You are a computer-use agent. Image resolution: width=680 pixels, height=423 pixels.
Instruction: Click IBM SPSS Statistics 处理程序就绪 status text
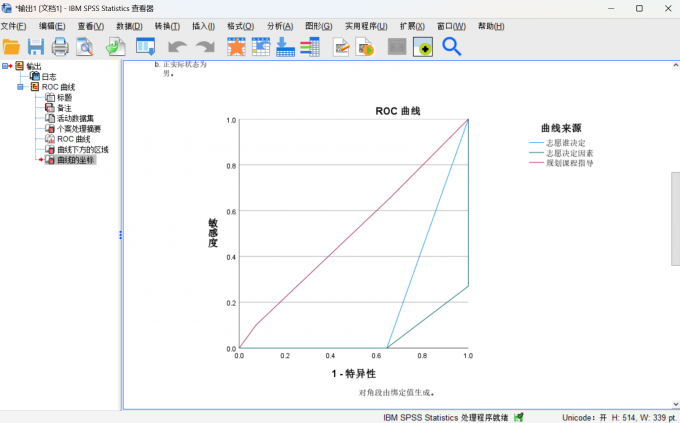click(x=445, y=417)
